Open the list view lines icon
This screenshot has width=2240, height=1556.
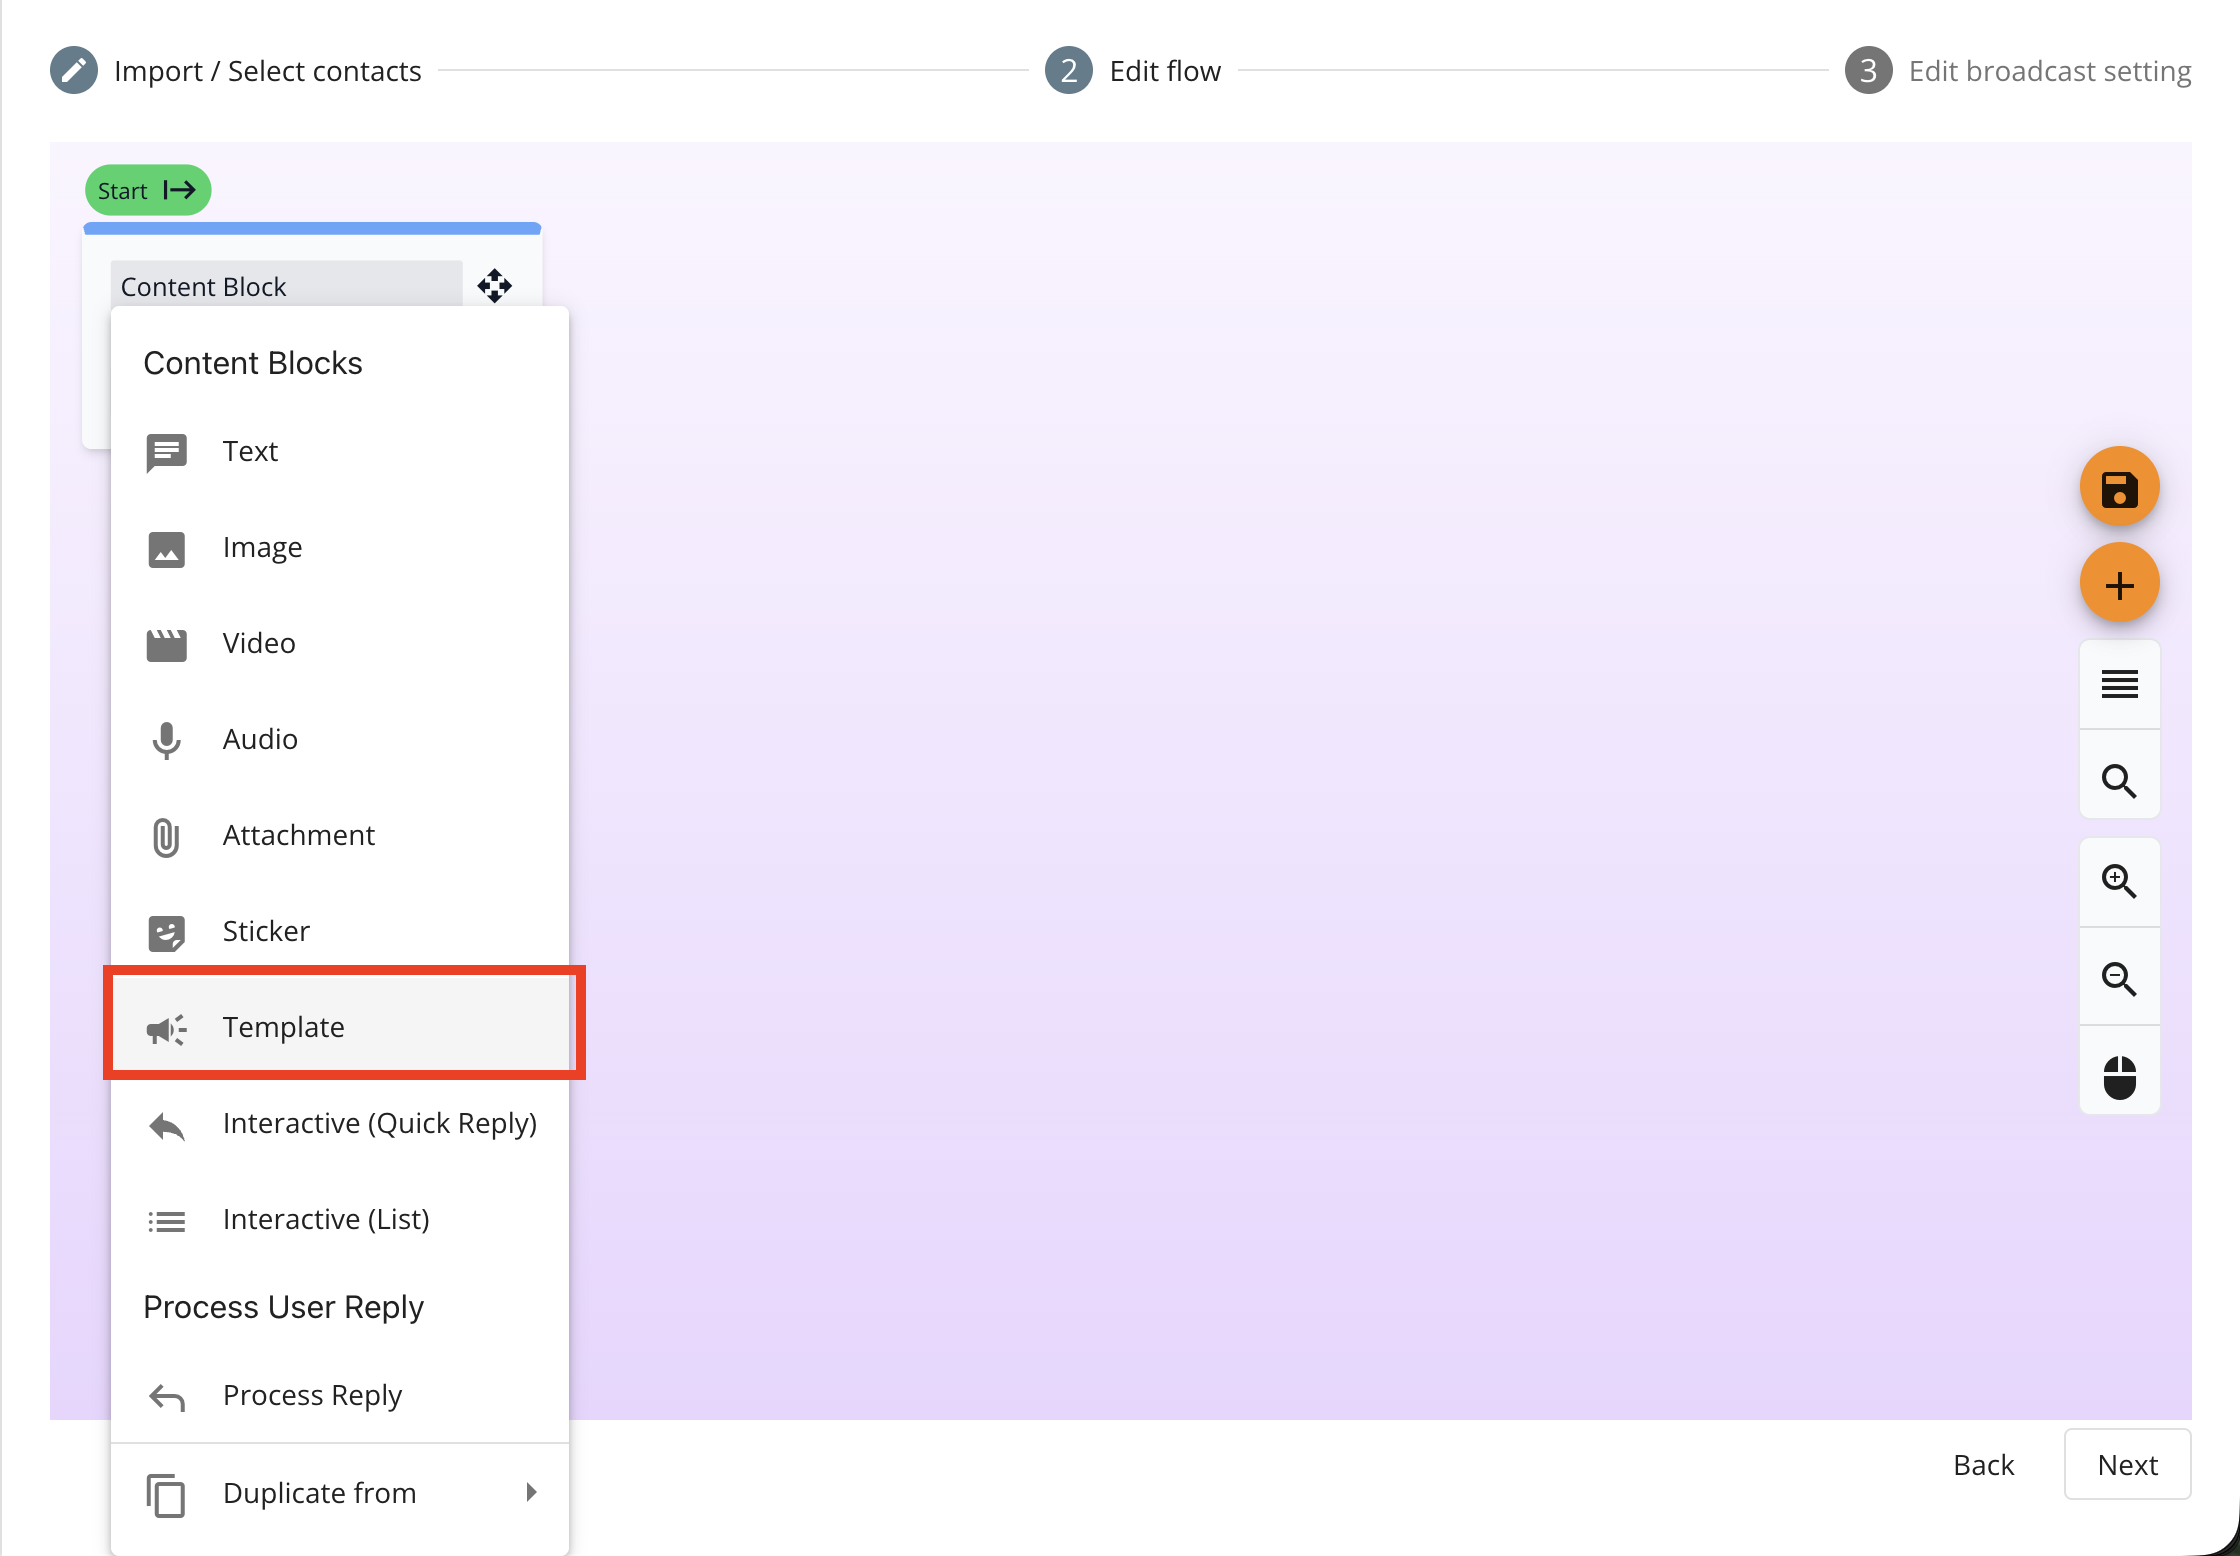point(2119,685)
